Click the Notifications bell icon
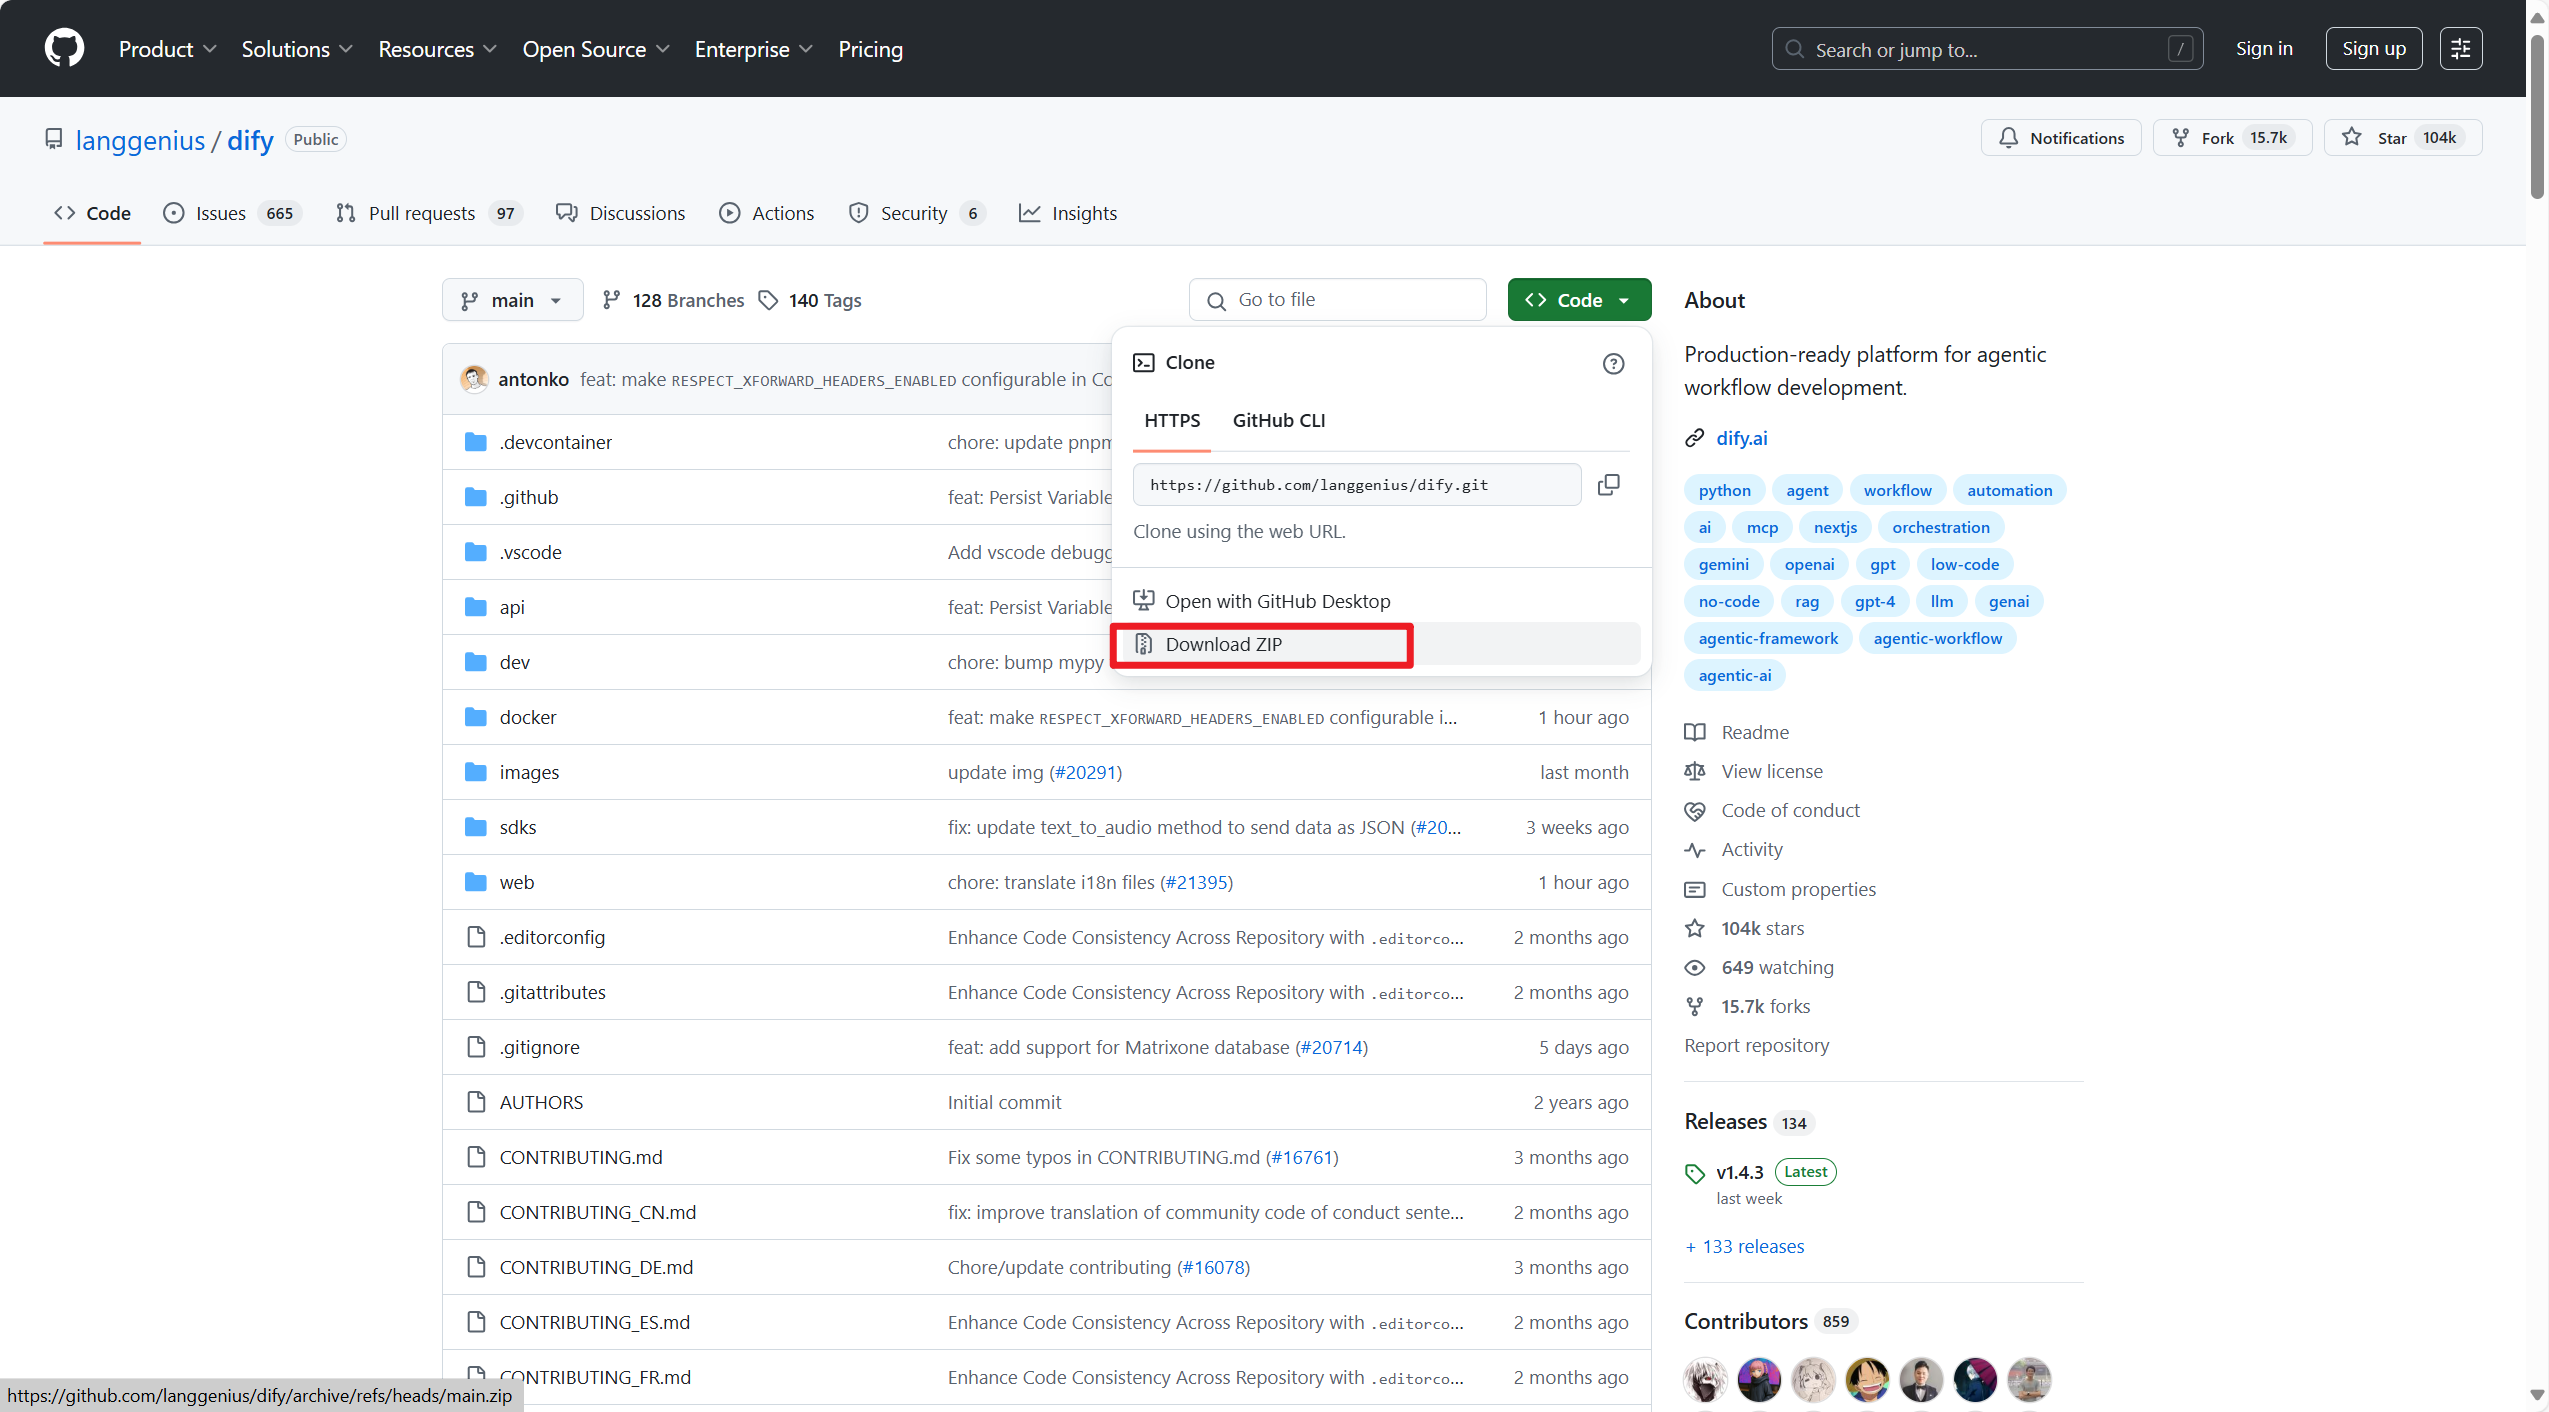The image size is (2549, 1412). tap(2009, 138)
